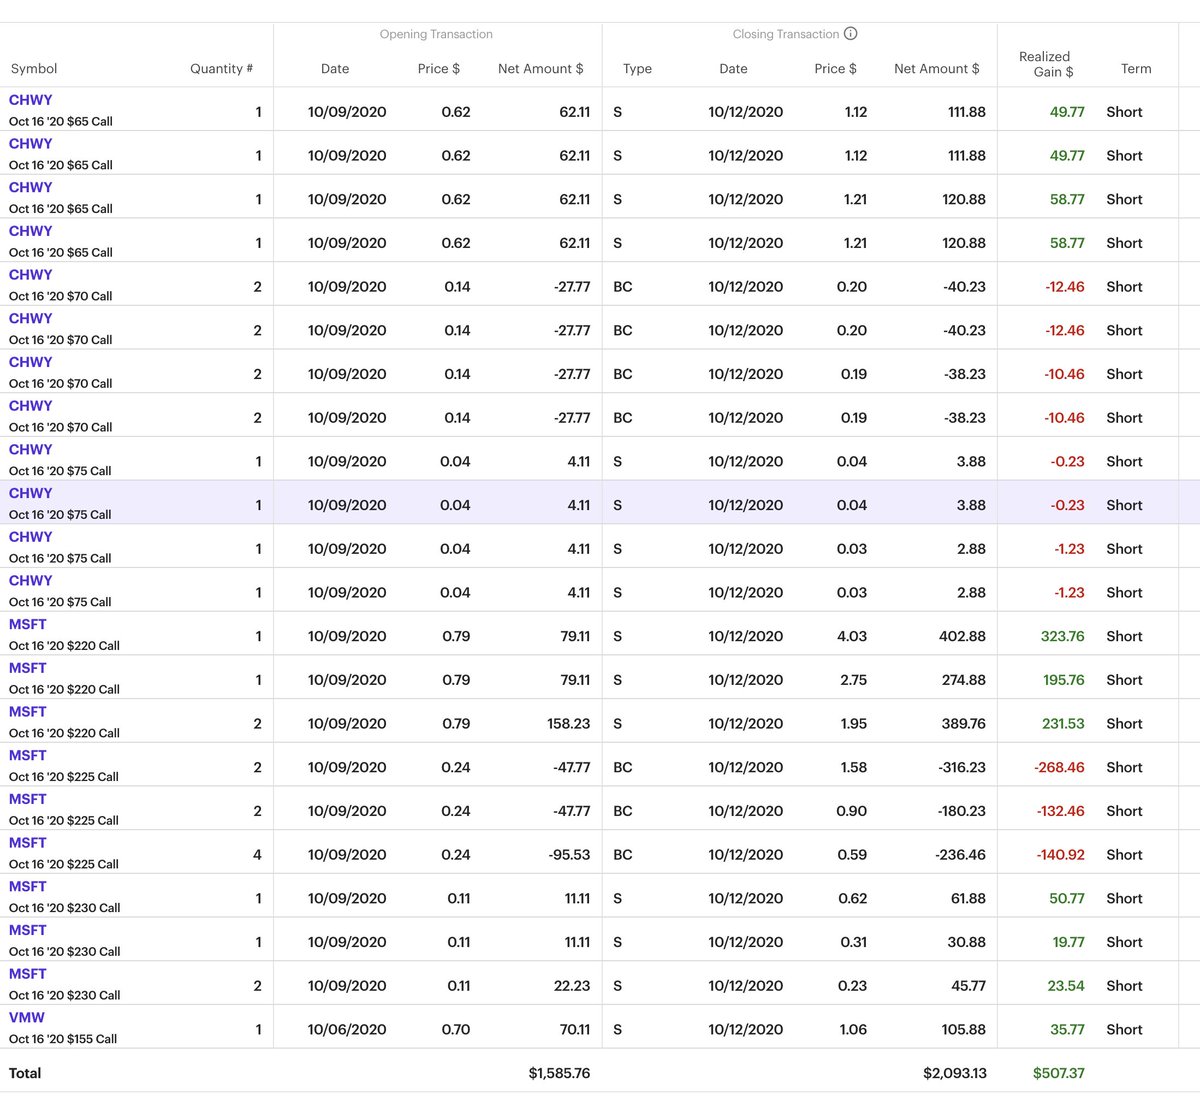Open the VMW symbol link
Image resolution: width=1200 pixels, height=1112 pixels.
[27, 1017]
